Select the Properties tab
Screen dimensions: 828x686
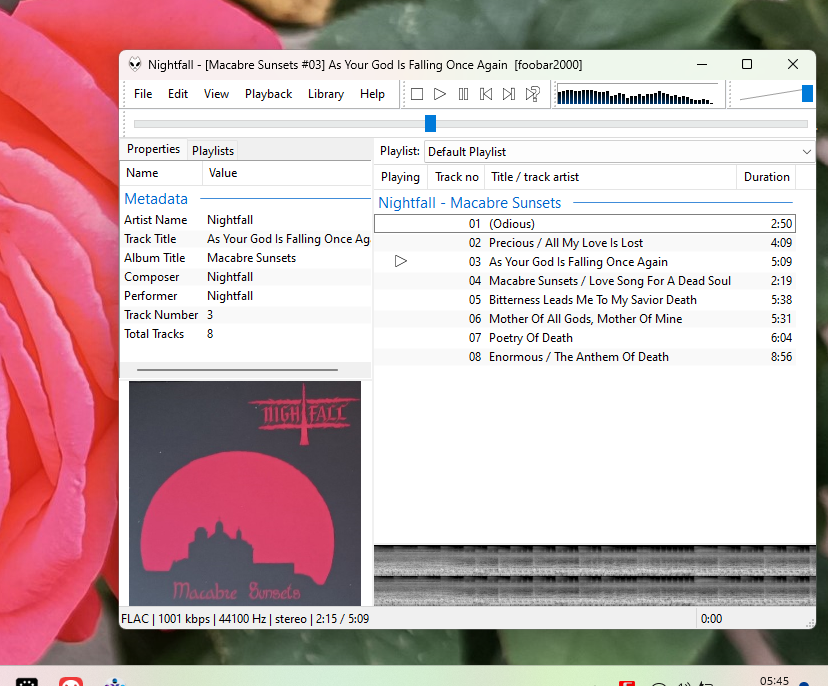point(153,150)
